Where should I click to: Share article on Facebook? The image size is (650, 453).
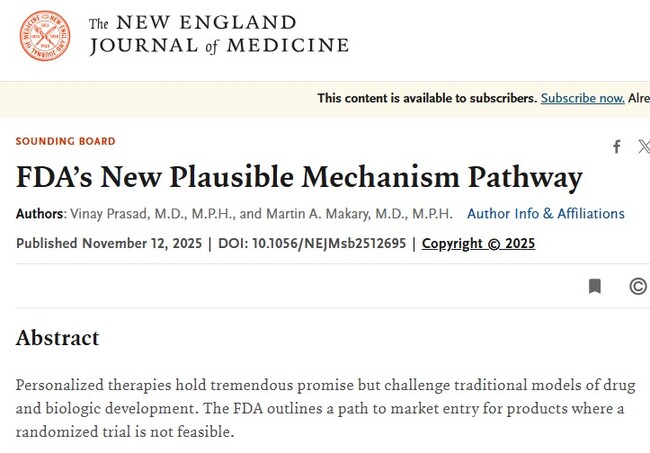[x=617, y=147]
